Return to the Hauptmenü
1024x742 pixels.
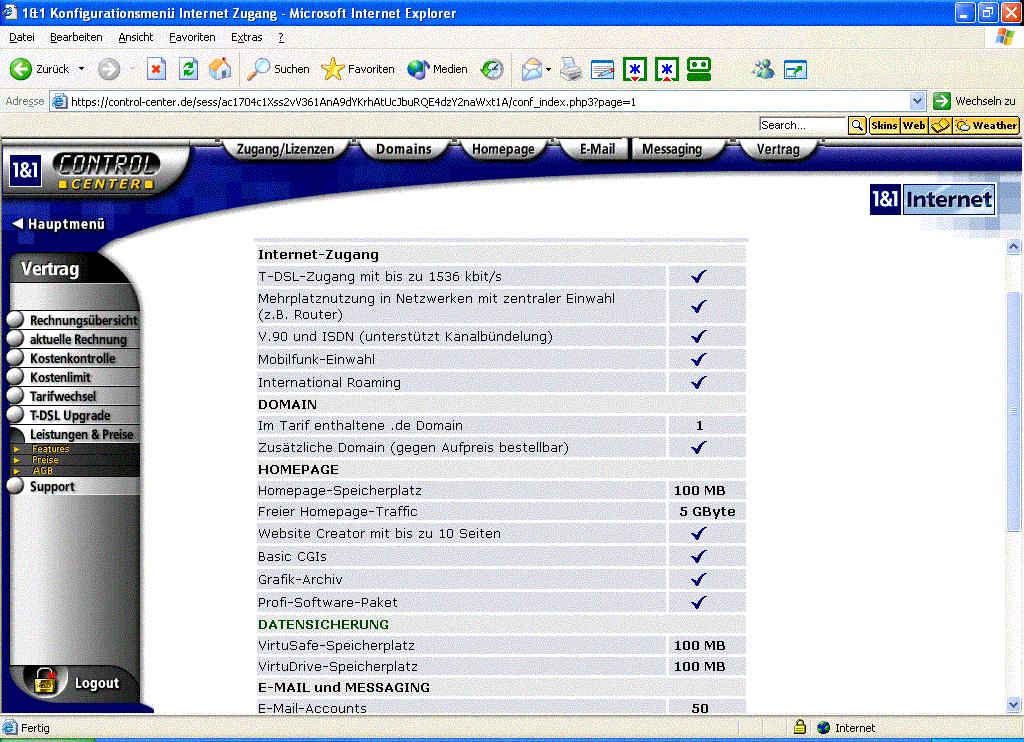click(59, 223)
